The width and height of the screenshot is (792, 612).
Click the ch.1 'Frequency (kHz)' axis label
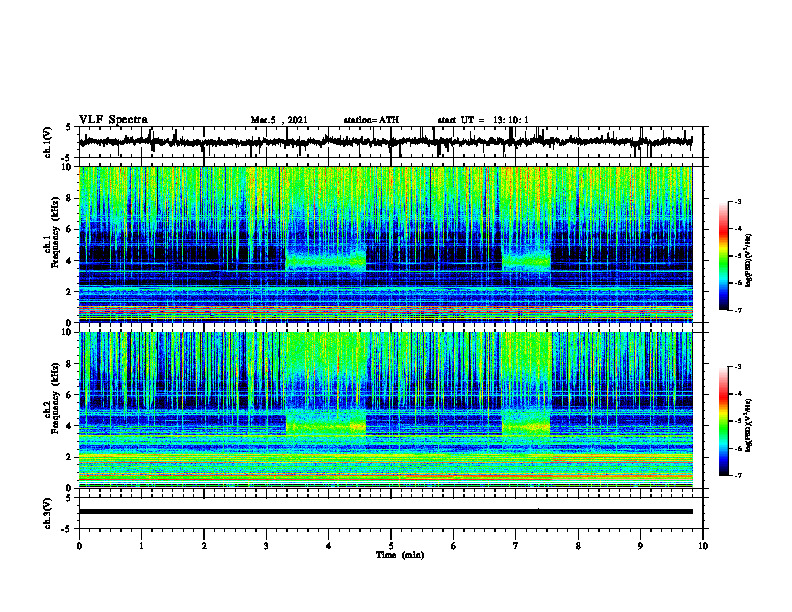tap(55, 231)
